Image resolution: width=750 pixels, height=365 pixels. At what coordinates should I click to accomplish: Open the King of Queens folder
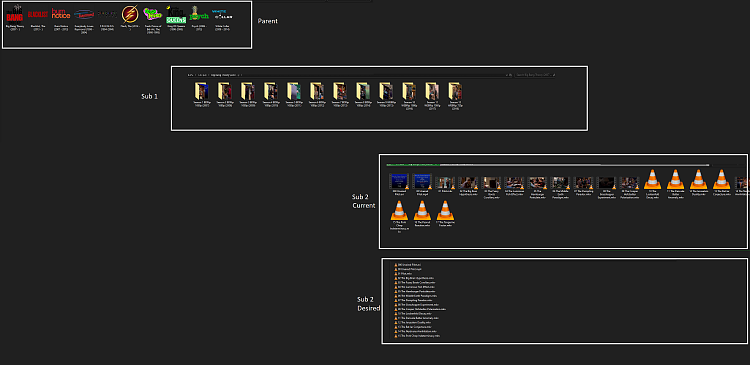pos(176,19)
